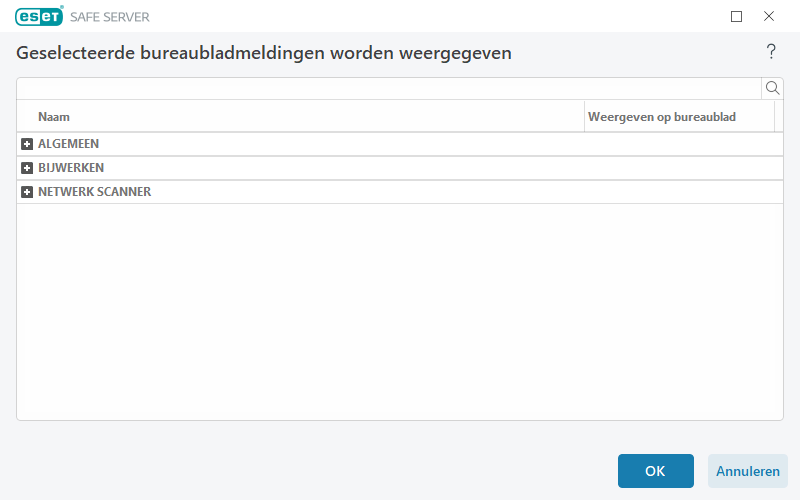The height and width of the screenshot is (500, 800).
Task: Click the Weergeven op bureaublad column header
Action: (x=679, y=117)
